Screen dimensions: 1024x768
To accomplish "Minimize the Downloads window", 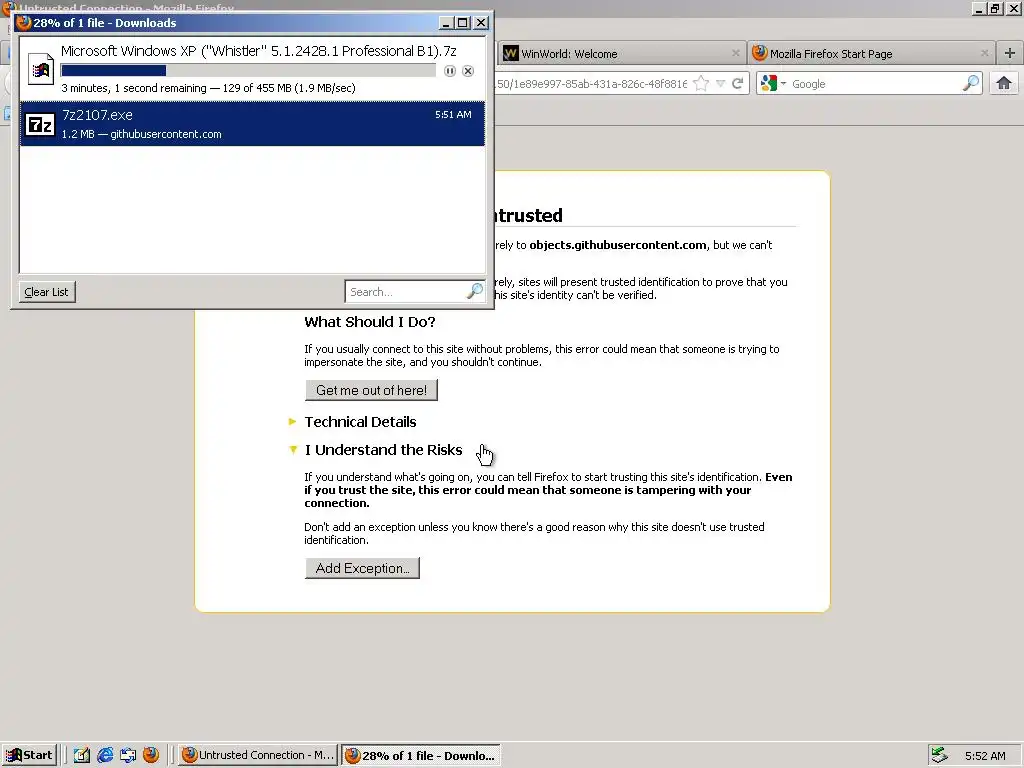I will pos(446,23).
